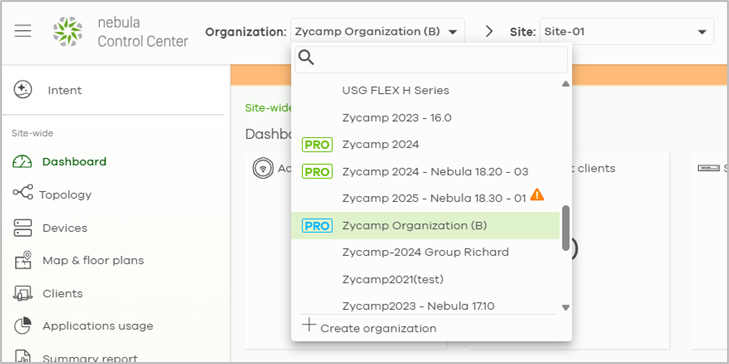Click the organization search field
Viewport: 729px width, 364px height.
[431, 59]
